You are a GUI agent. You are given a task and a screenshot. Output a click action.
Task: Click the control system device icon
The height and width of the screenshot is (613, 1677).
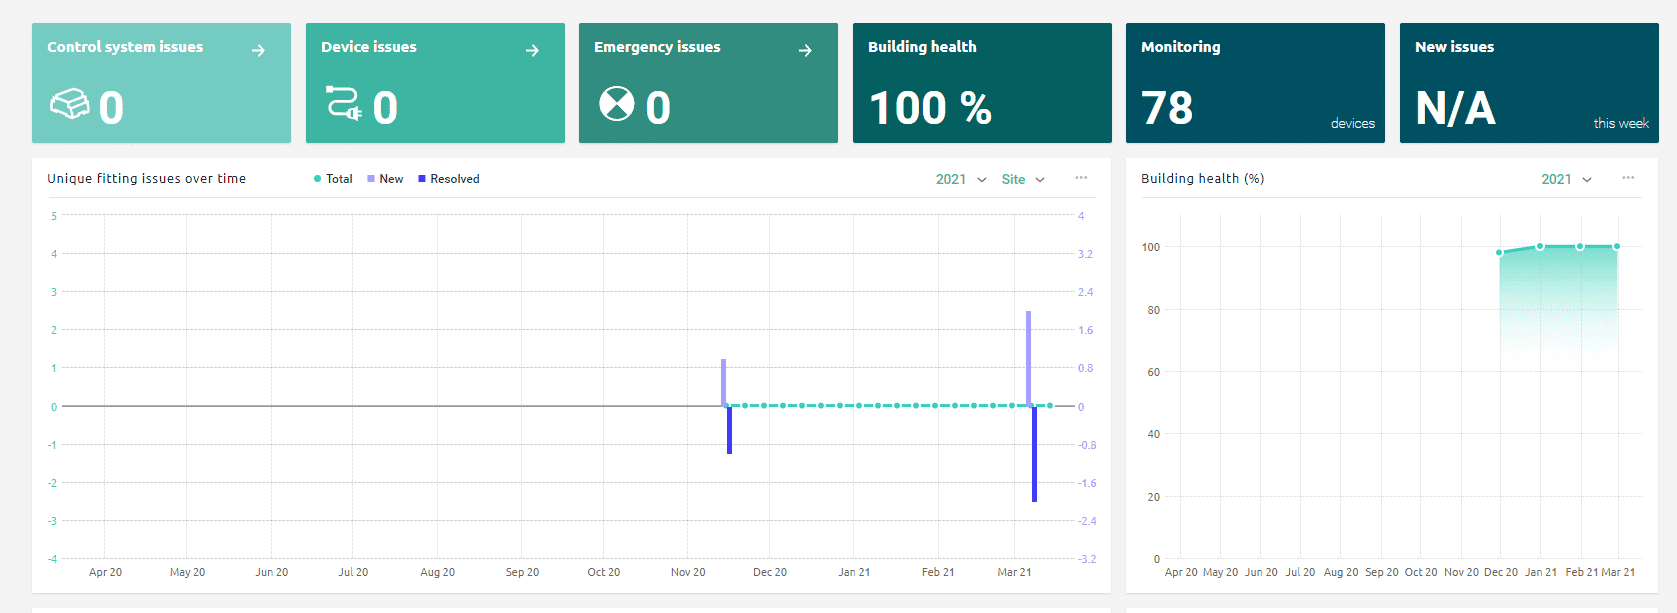pyautogui.click(x=70, y=104)
